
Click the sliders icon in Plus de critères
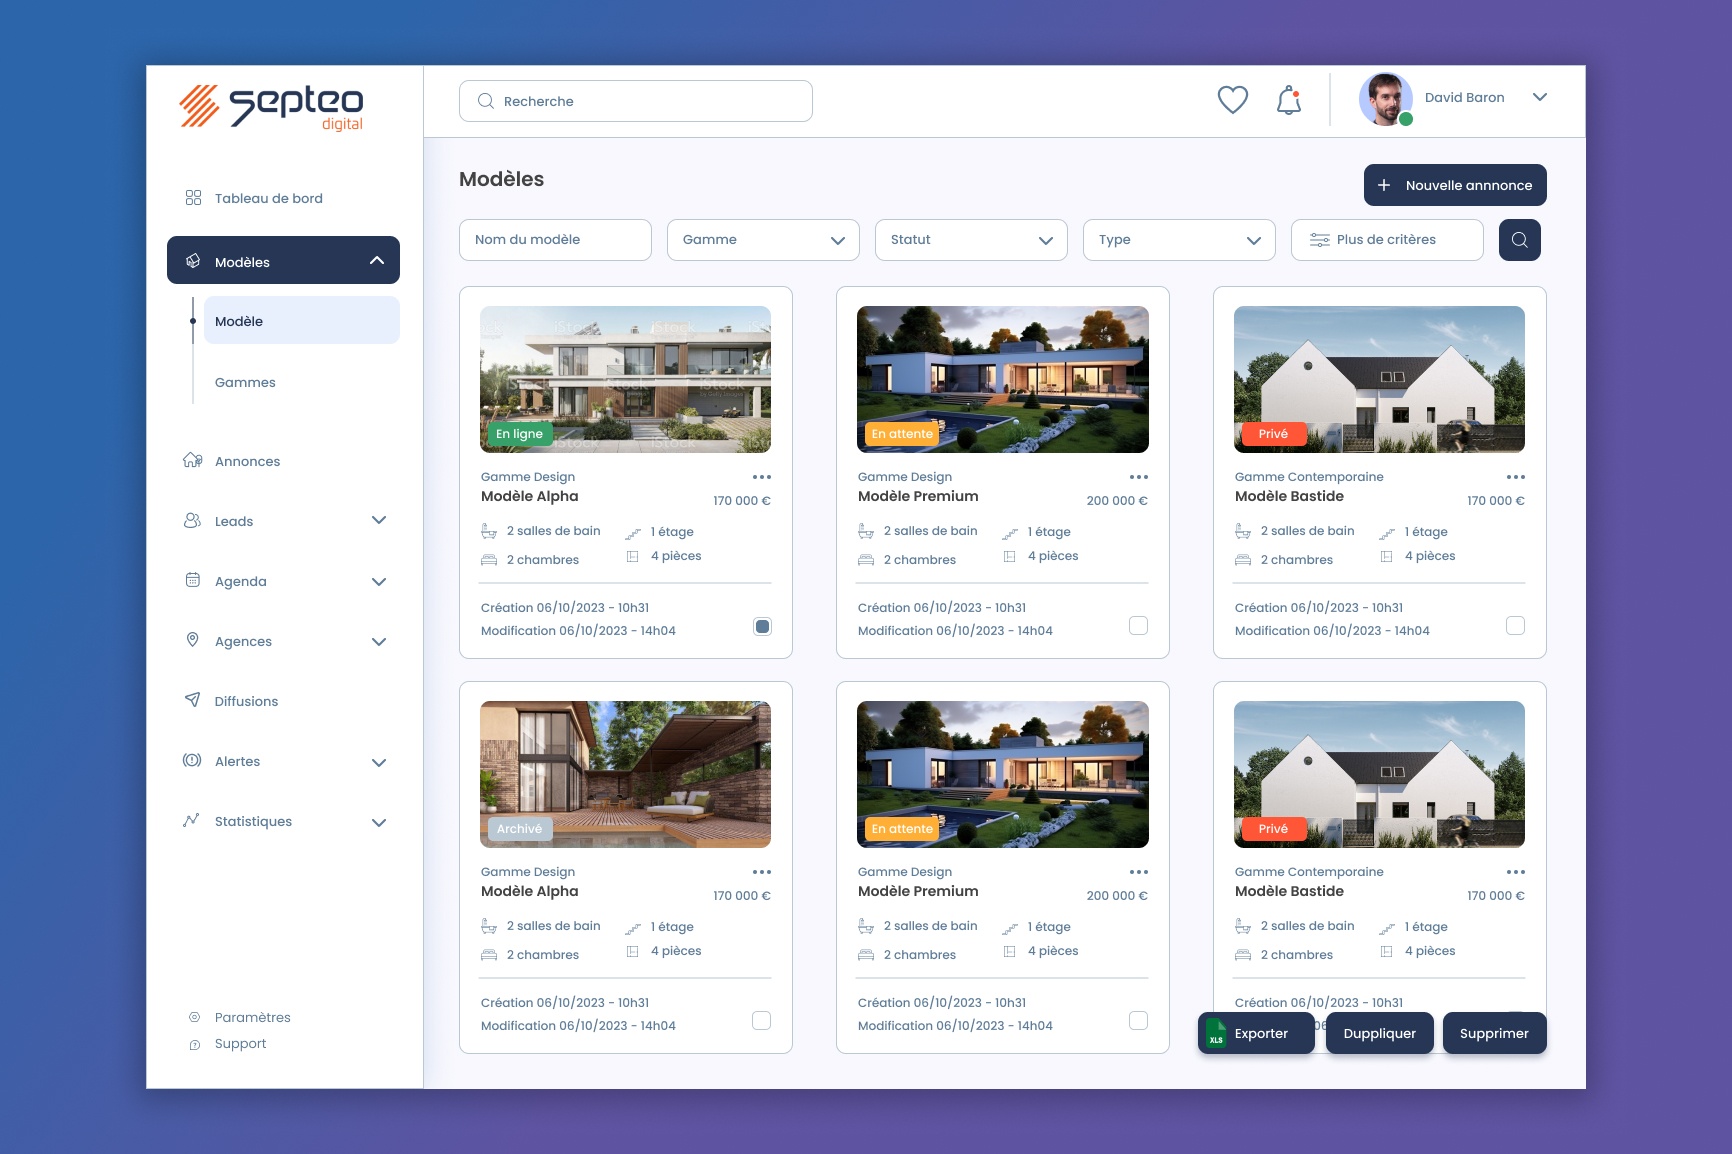tap(1320, 240)
